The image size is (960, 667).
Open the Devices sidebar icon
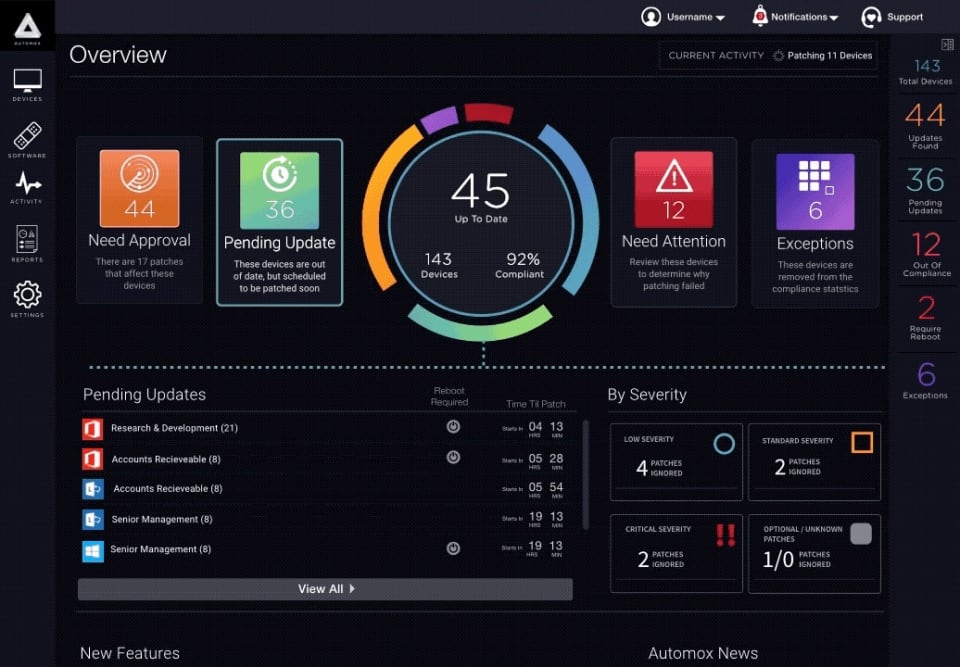27,84
